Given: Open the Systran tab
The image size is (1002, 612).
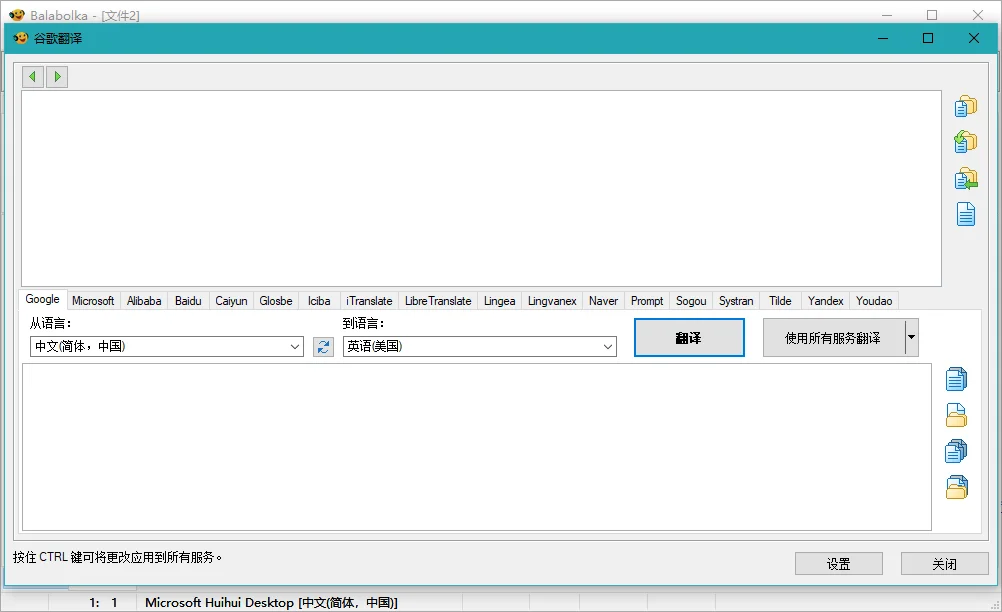Looking at the screenshot, I should 736,301.
